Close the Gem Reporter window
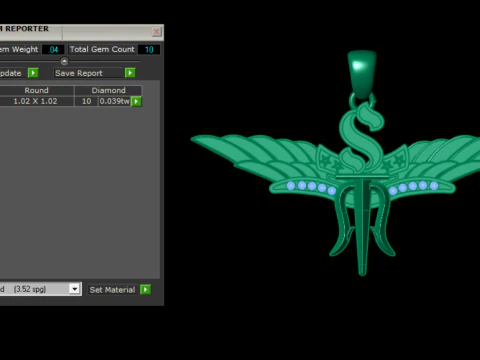Image resolution: width=480 pixels, height=360 pixels. pos(156,32)
